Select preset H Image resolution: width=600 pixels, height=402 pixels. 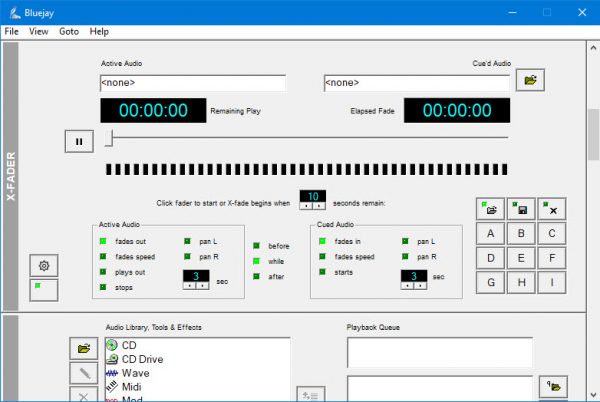pos(521,282)
